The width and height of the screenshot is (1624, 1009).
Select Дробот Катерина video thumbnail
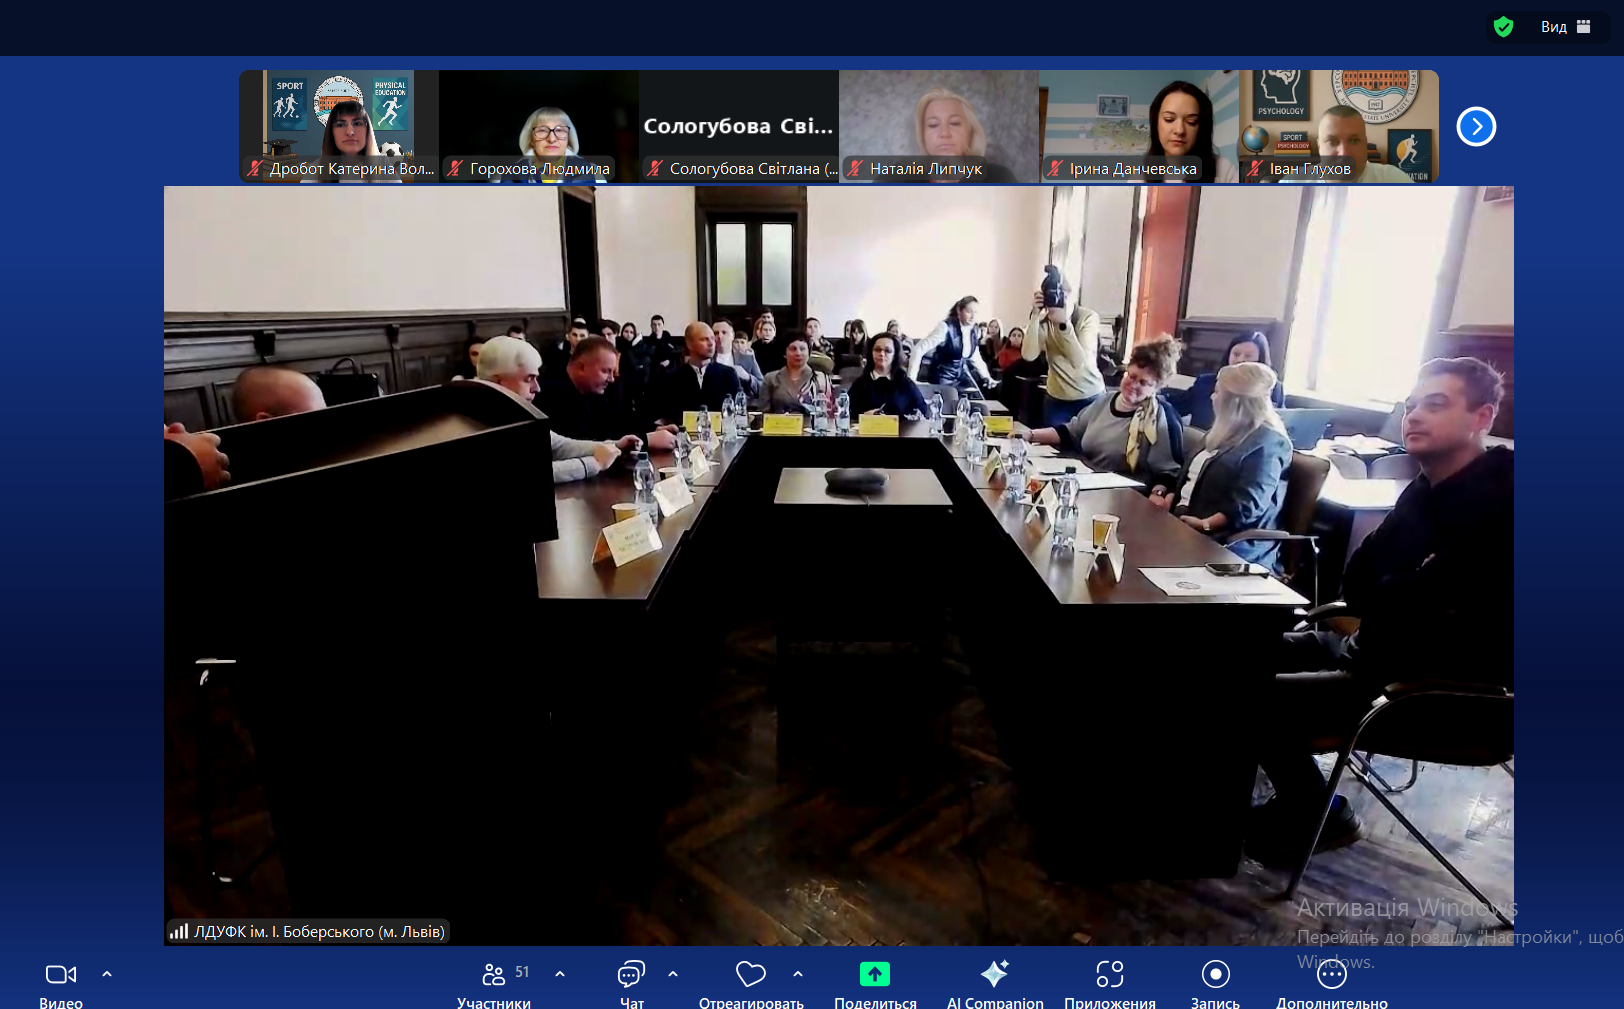(x=339, y=125)
